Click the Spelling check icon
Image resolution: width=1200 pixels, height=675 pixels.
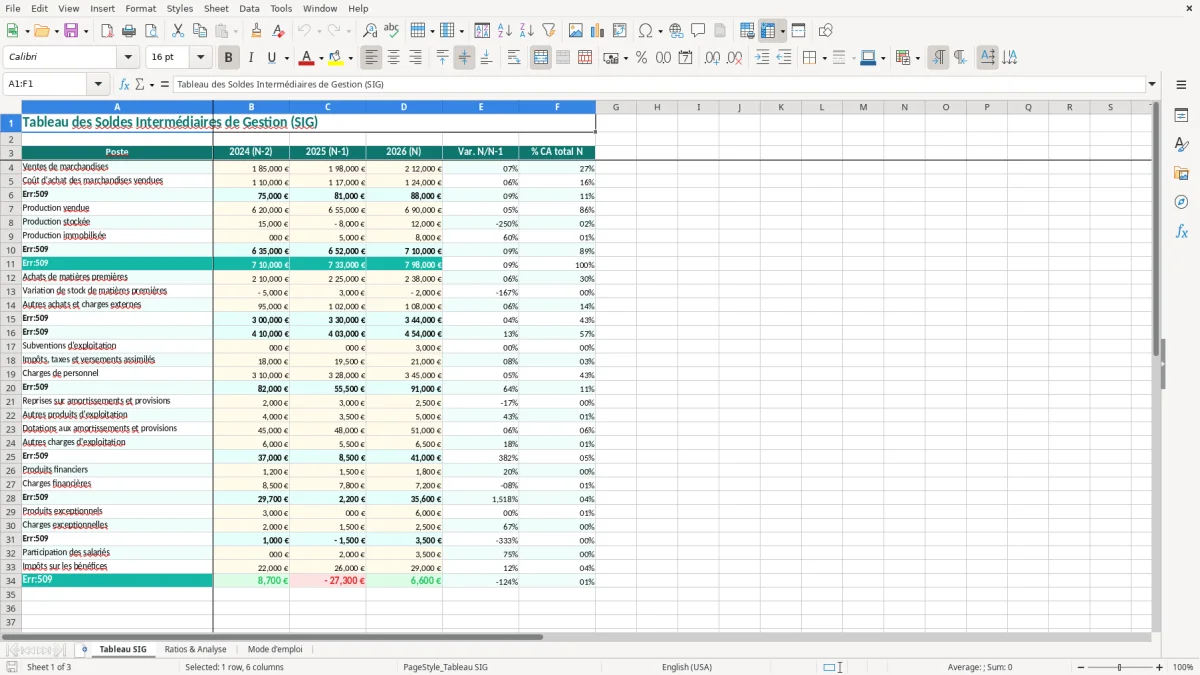391,31
